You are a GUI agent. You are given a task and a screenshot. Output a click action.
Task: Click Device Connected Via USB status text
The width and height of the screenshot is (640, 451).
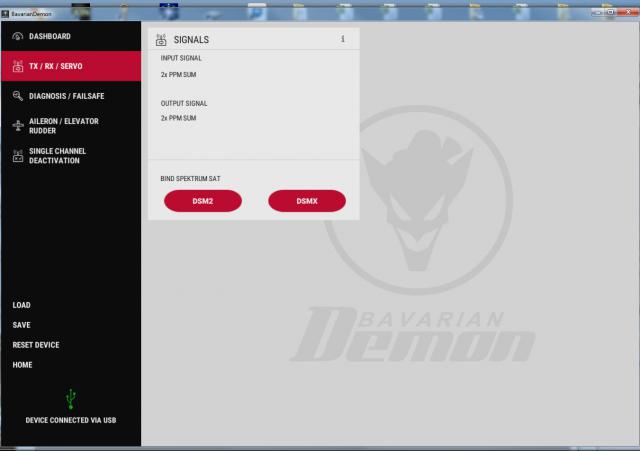pos(71,420)
